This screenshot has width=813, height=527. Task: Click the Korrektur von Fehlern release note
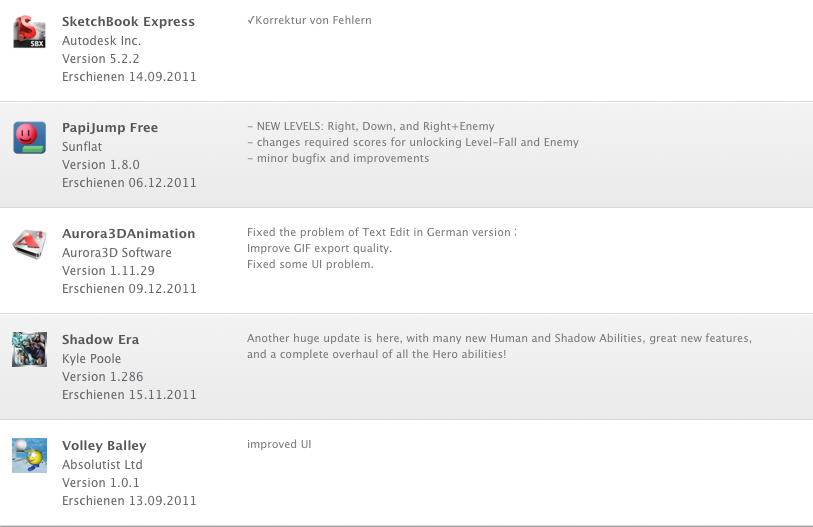[309, 20]
